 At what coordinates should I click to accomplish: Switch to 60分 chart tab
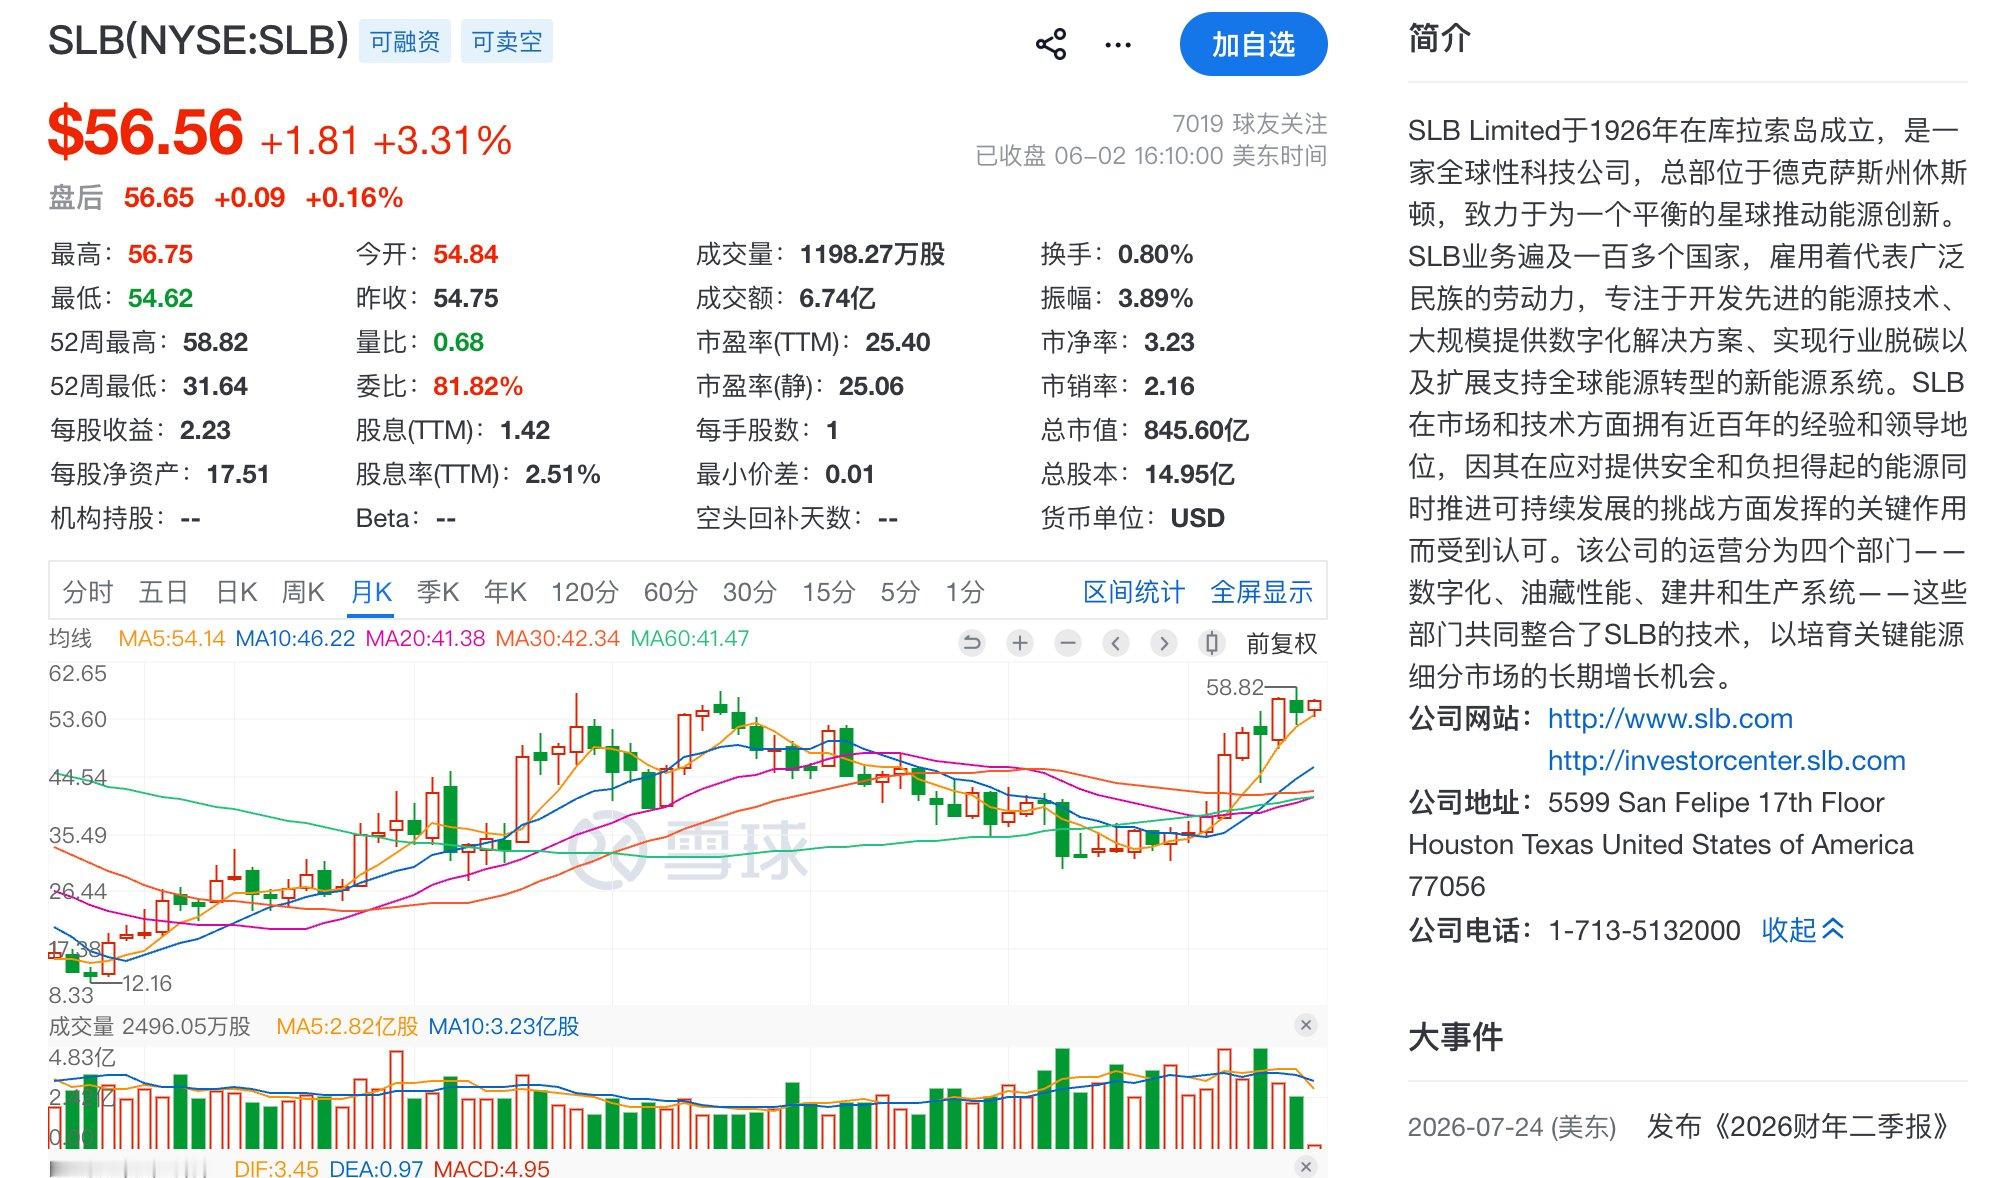click(670, 592)
